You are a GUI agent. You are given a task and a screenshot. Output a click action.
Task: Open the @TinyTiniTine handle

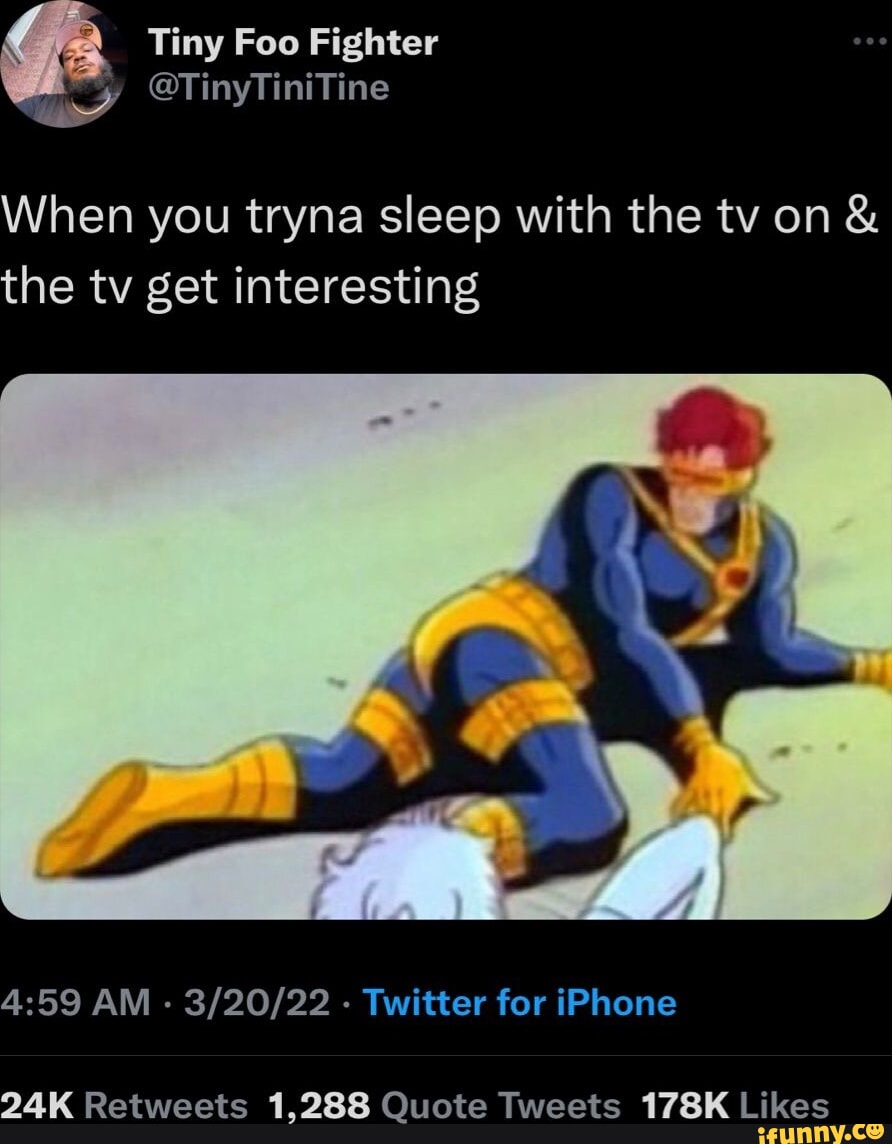click(269, 88)
